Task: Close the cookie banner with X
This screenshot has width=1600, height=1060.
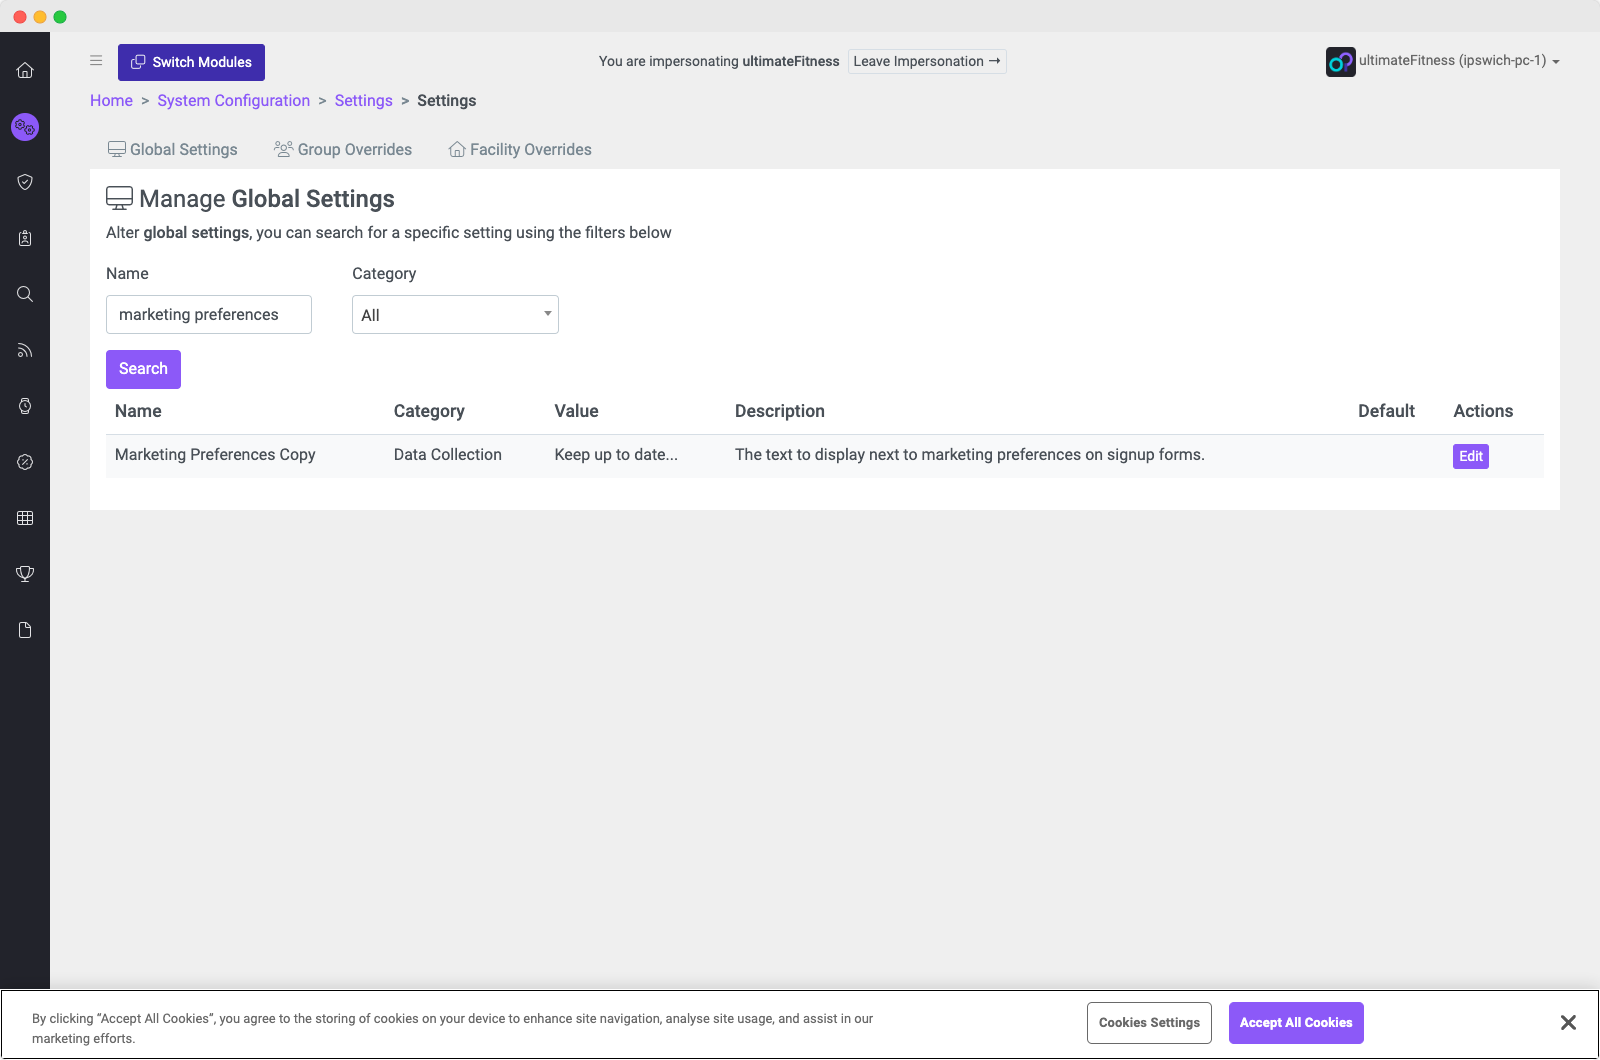Action: click(x=1568, y=1022)
